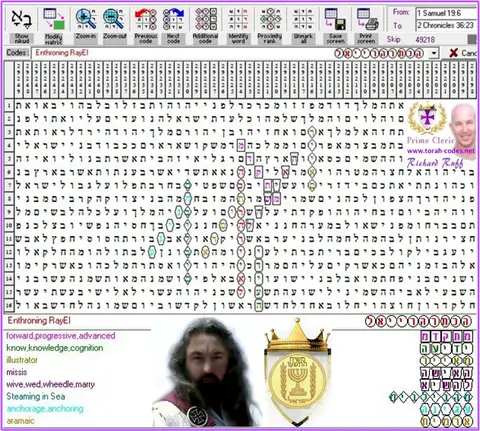
Task: Go to the Next code
Action: coord(173,19)
